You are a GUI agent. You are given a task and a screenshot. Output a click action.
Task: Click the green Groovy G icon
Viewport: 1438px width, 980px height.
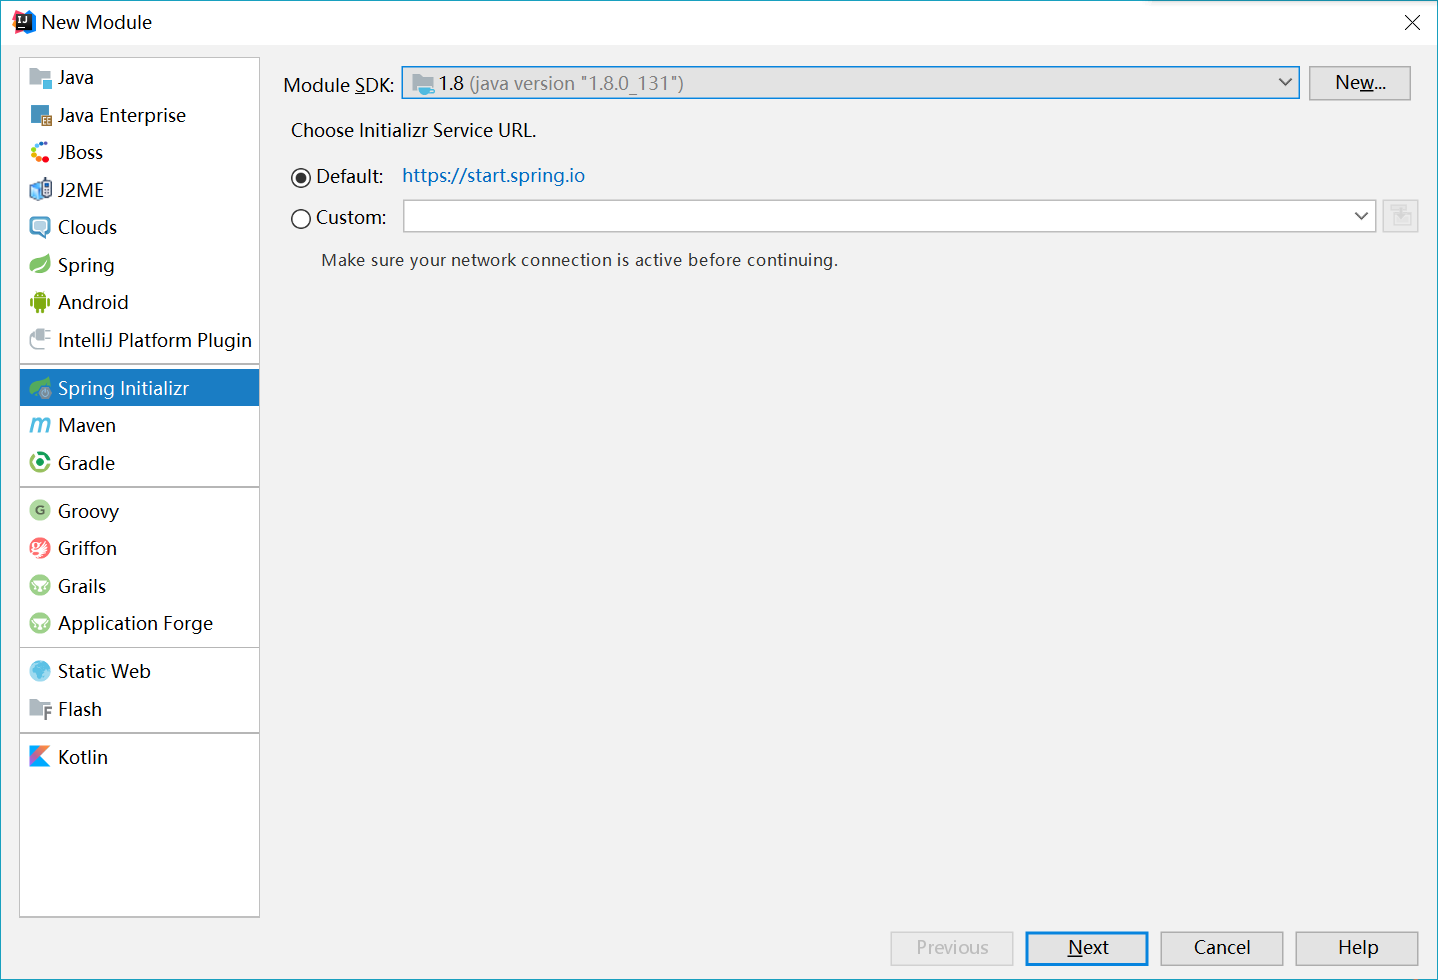tap(40, 511)
